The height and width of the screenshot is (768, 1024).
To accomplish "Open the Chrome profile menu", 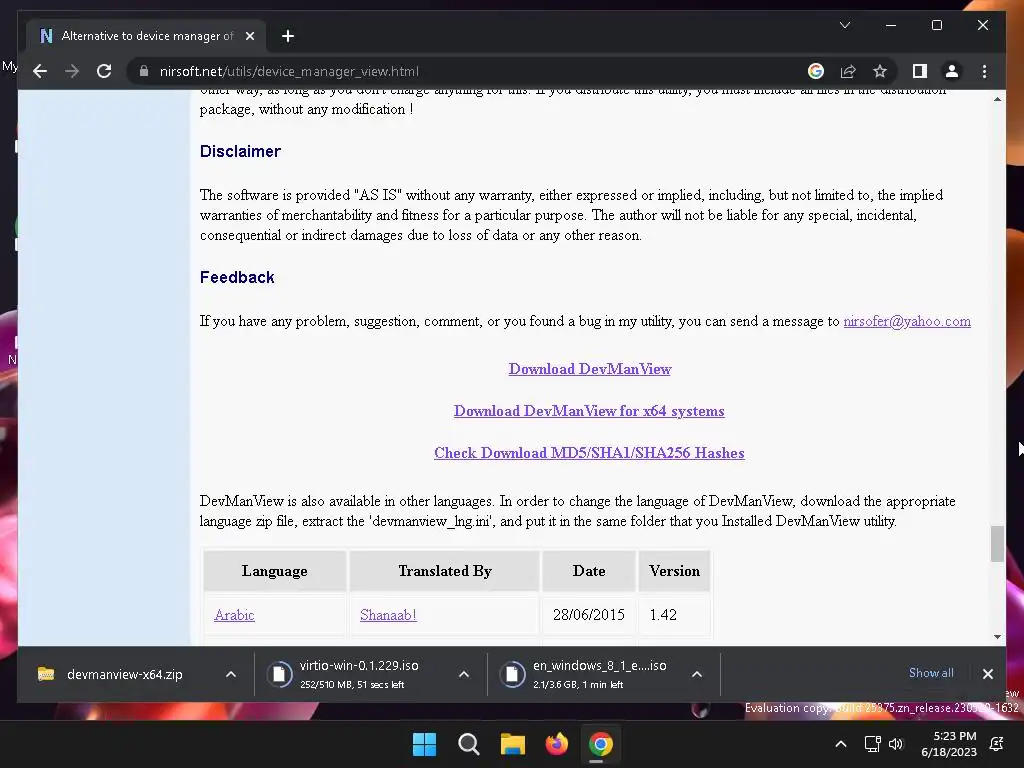I will (952, 71).
